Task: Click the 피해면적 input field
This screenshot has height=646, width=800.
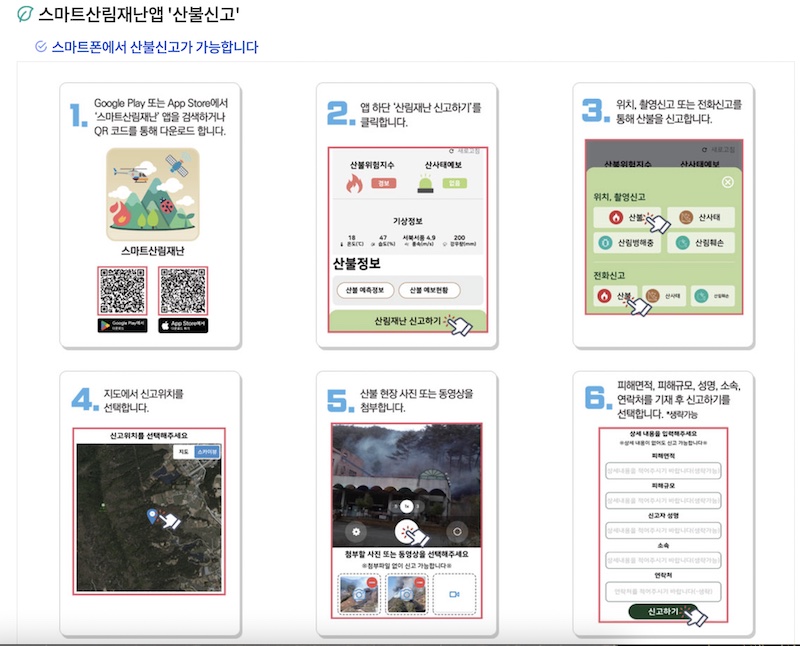Action: (x=663, y=470)
